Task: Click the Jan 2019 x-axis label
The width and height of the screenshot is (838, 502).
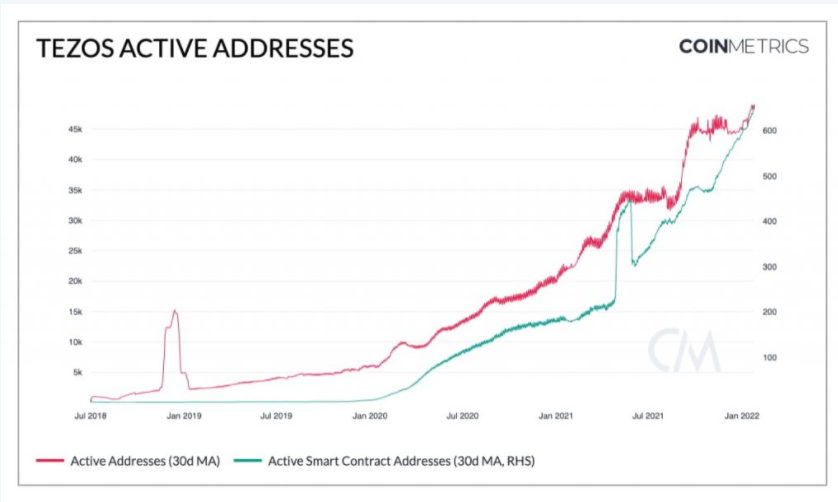Action: click(184, 416)
